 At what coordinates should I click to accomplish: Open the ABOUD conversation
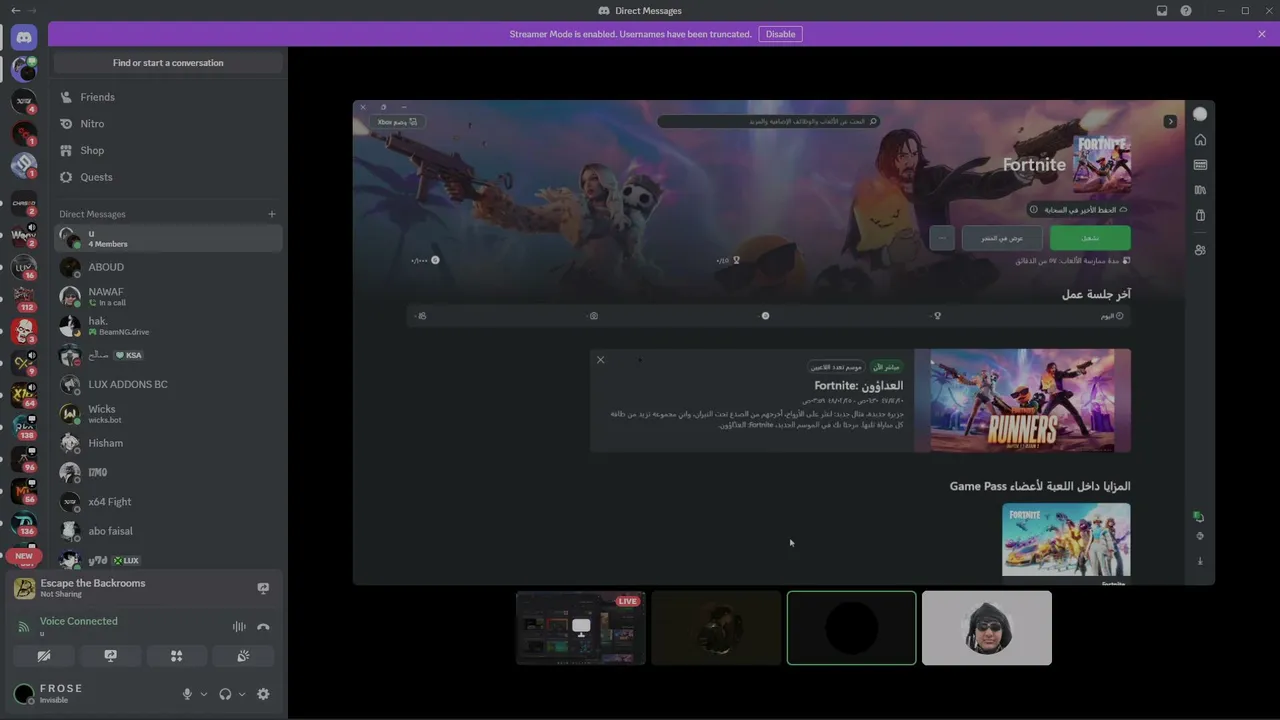(168, 267)
